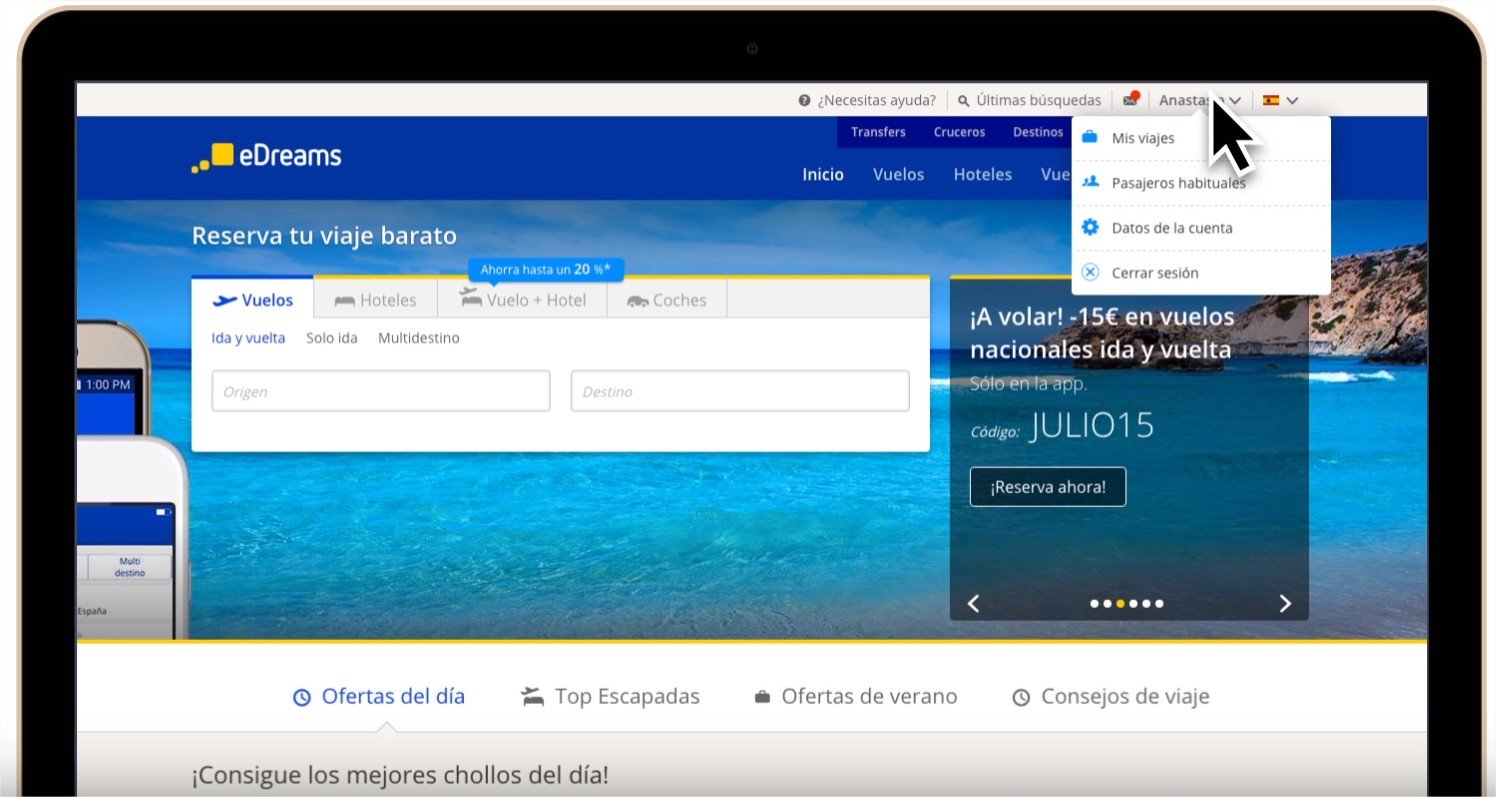Click the Origen input field
Image resolution: width=1496 pixels, height=797 pixels.
pyautogui.click(x=381, y=391)
